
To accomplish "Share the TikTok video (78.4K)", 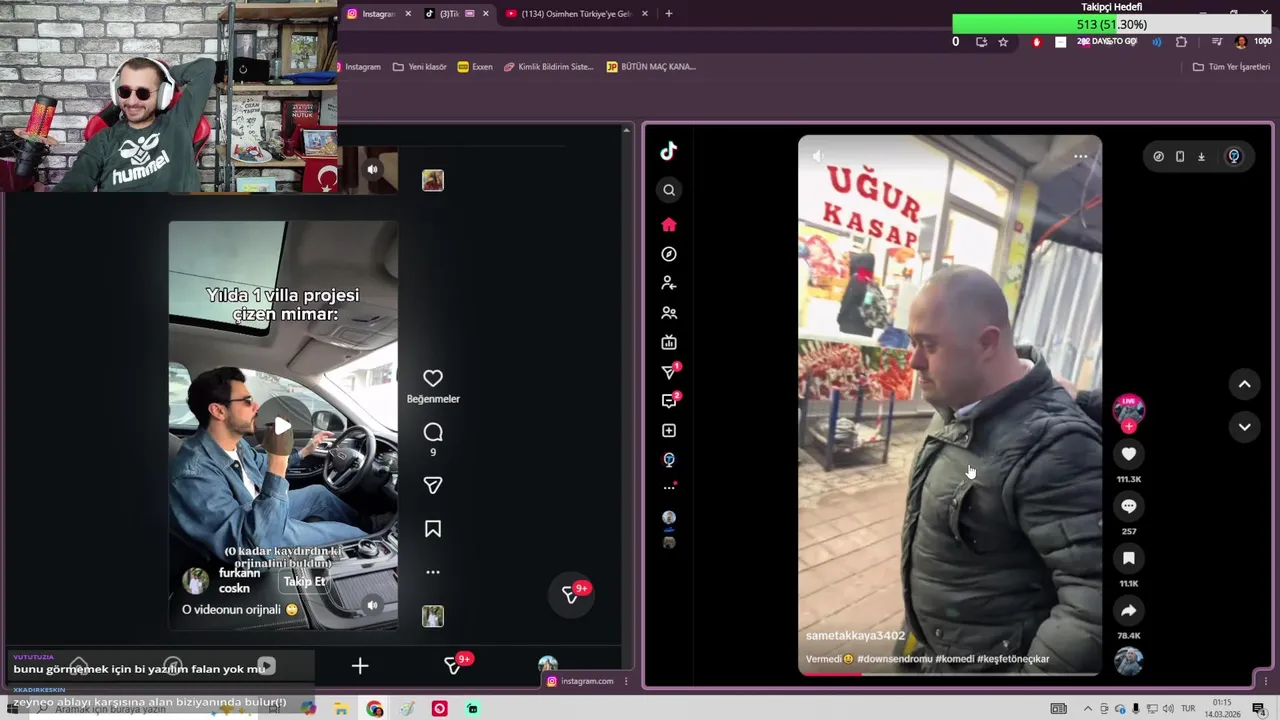I will pos(1129,610).
